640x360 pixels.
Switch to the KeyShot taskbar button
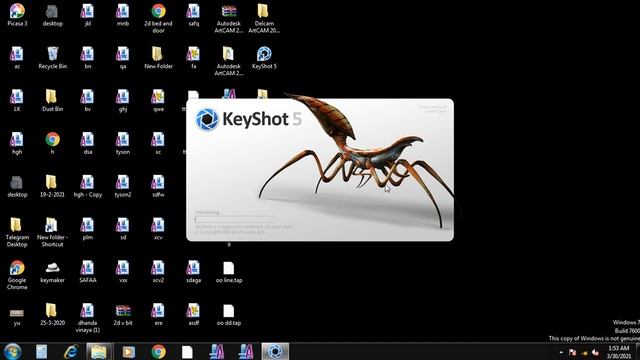275,351
